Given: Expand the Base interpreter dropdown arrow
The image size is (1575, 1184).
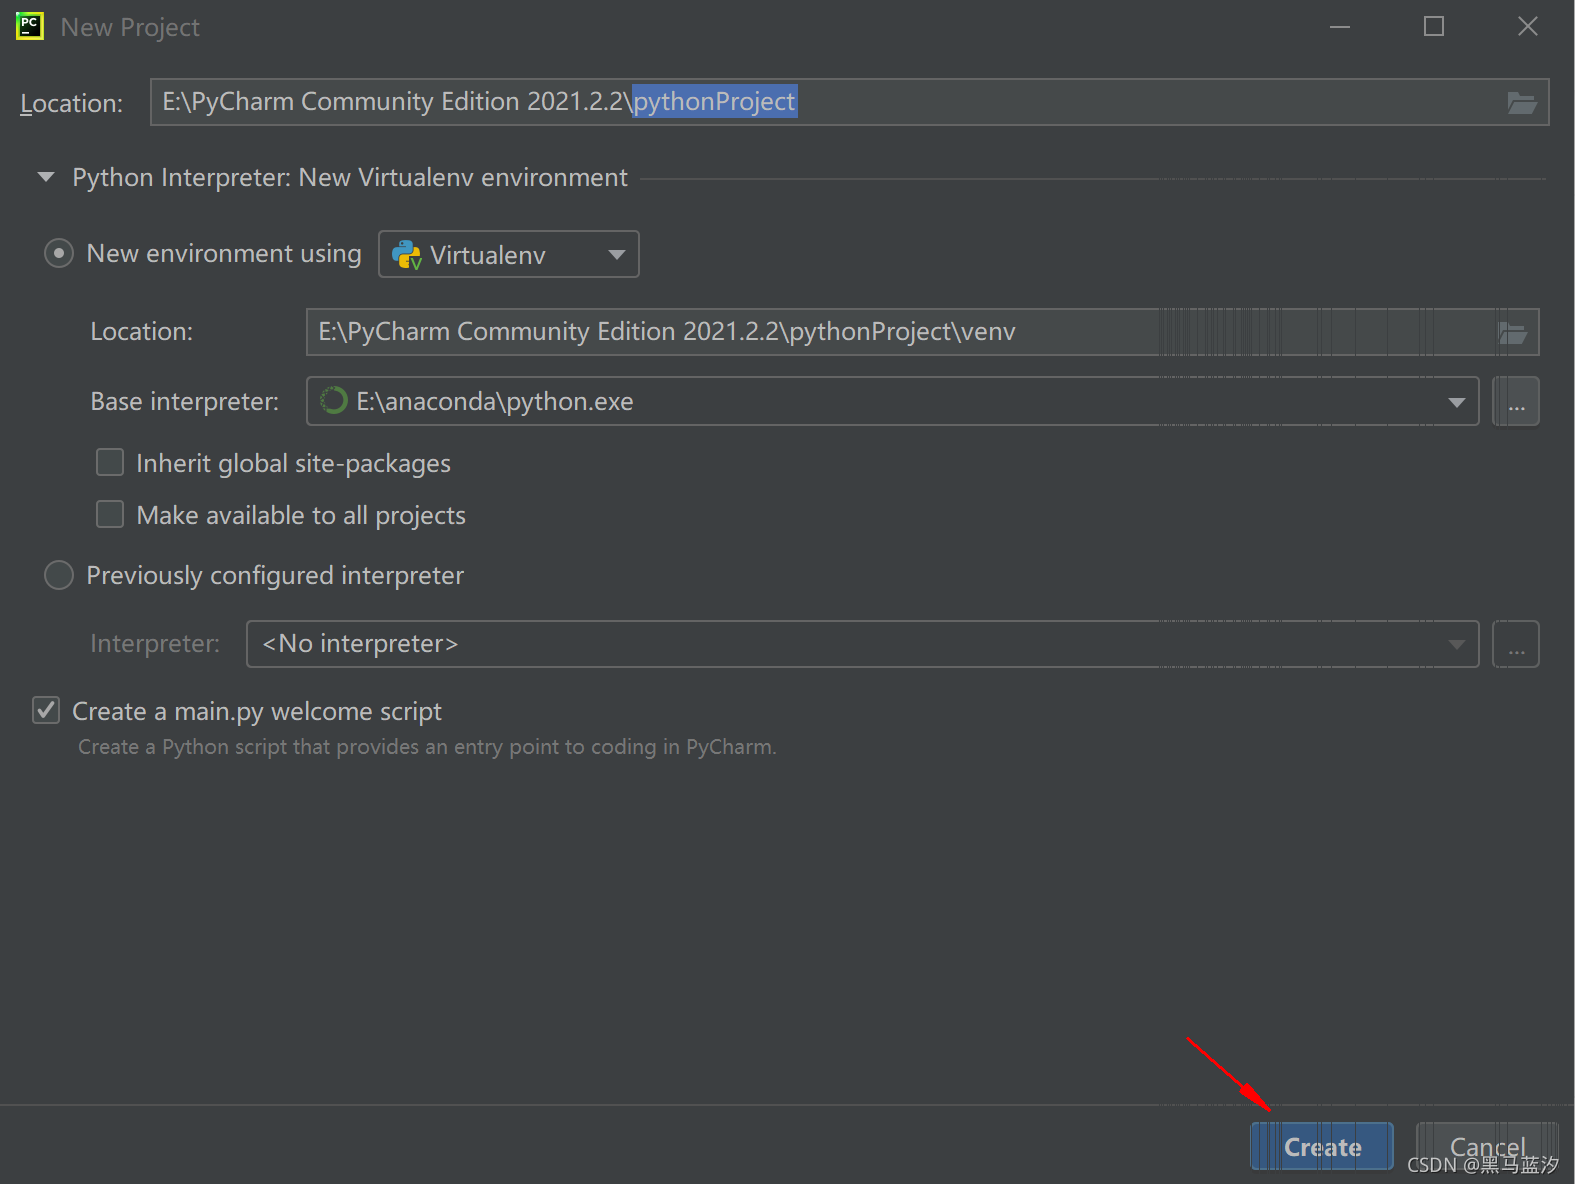Looking at the screenshot, I should (1456, 402).
